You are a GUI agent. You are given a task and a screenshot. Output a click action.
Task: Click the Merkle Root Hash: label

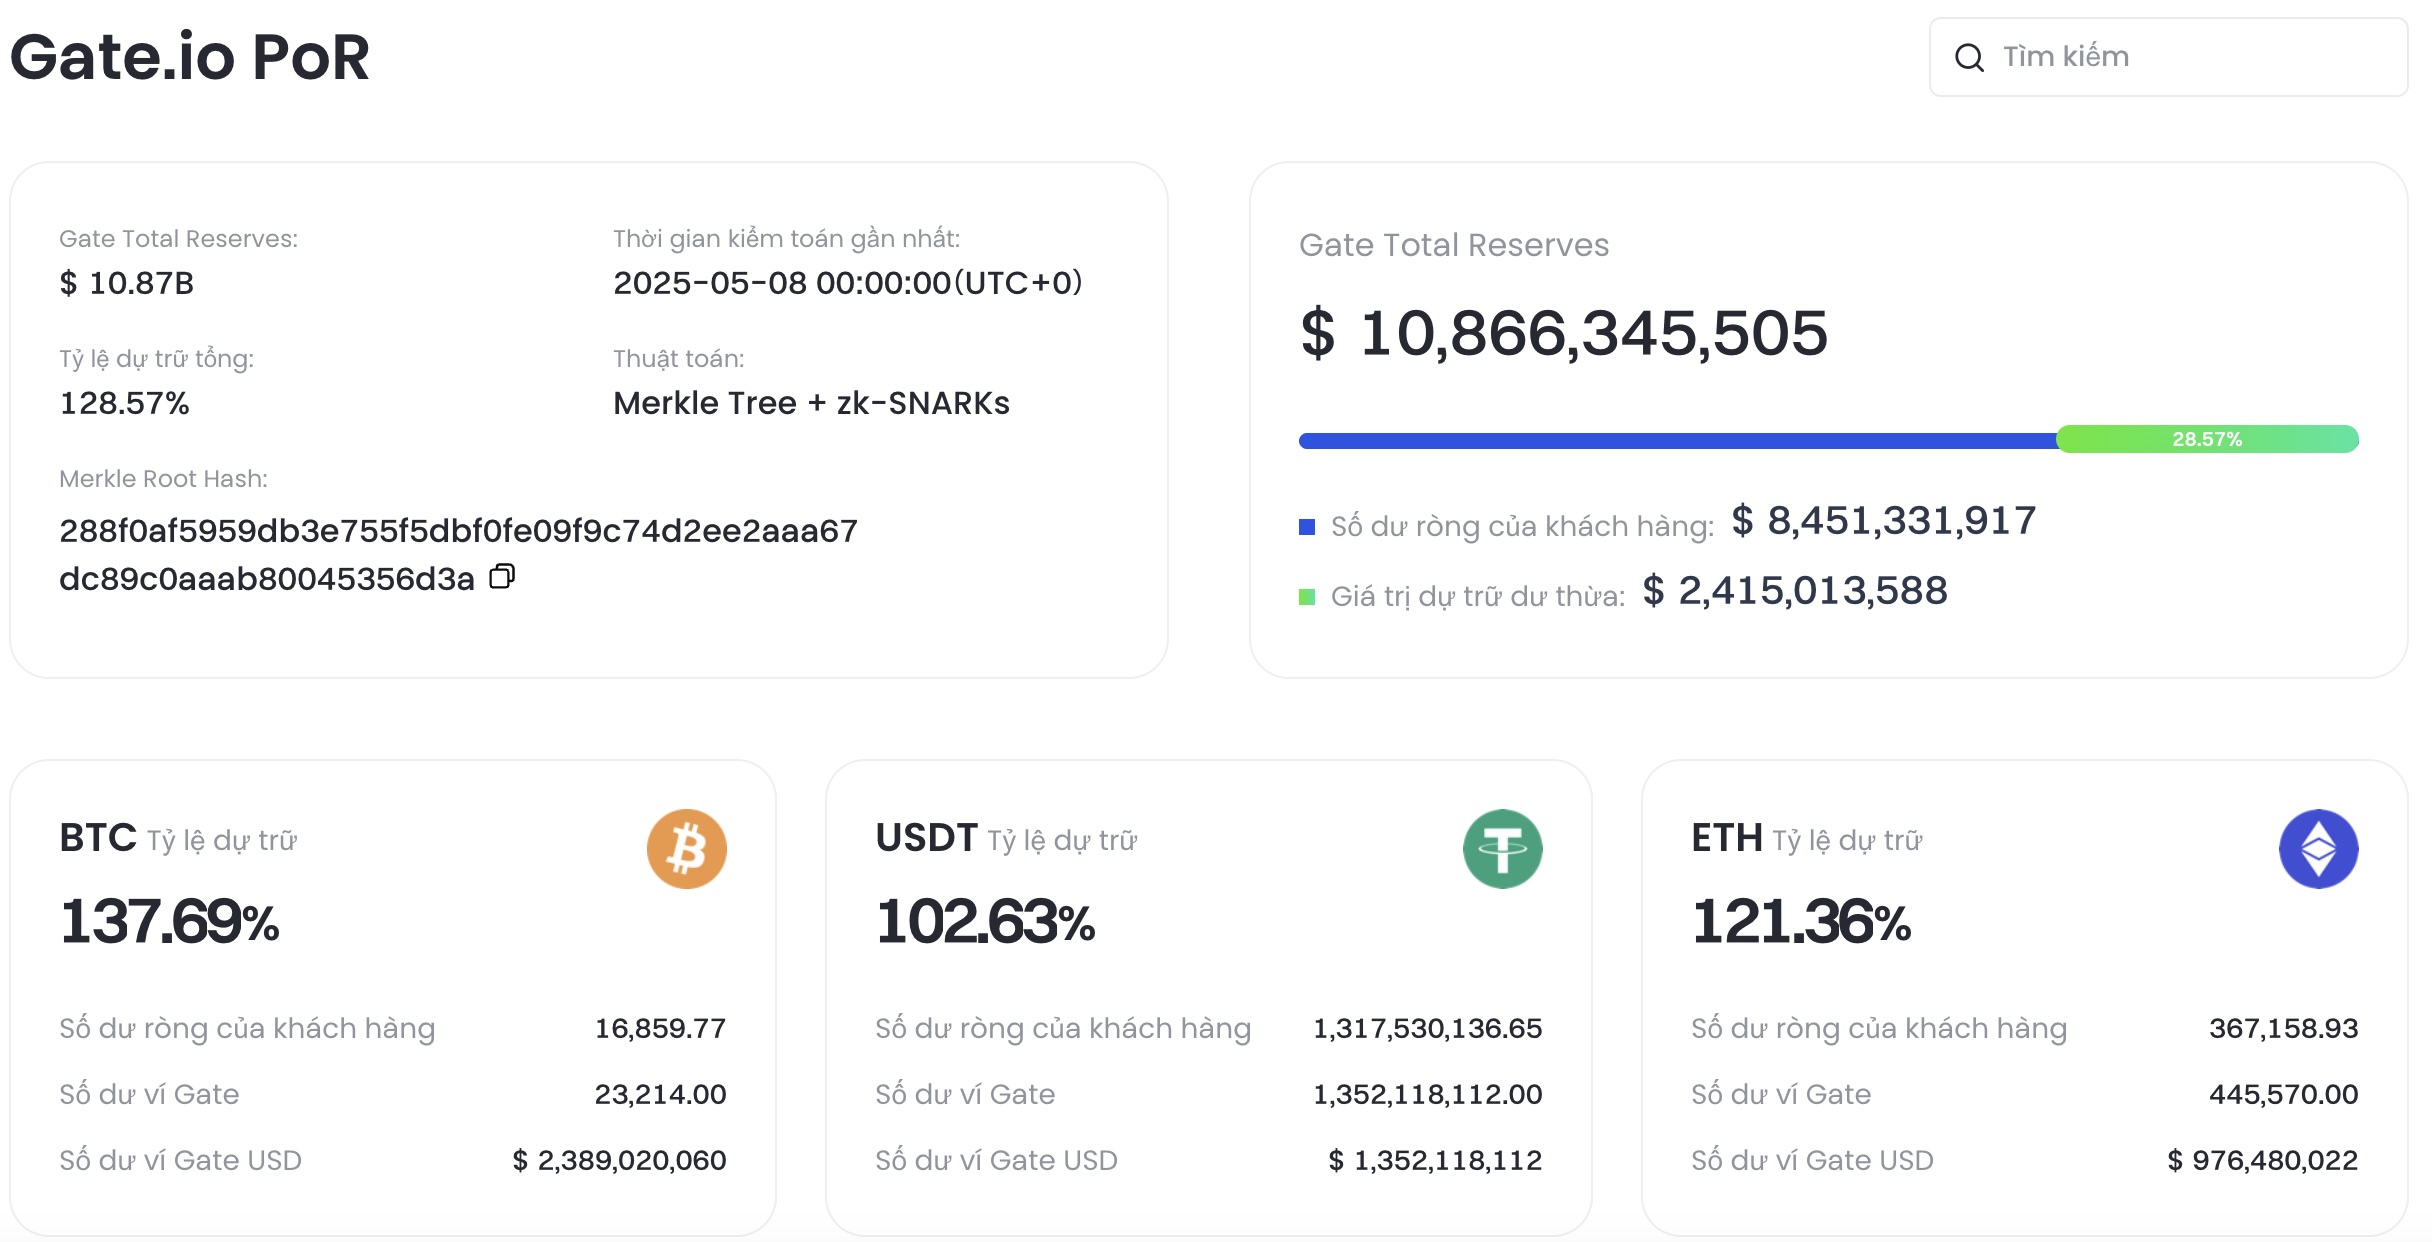tap(164, 479)
